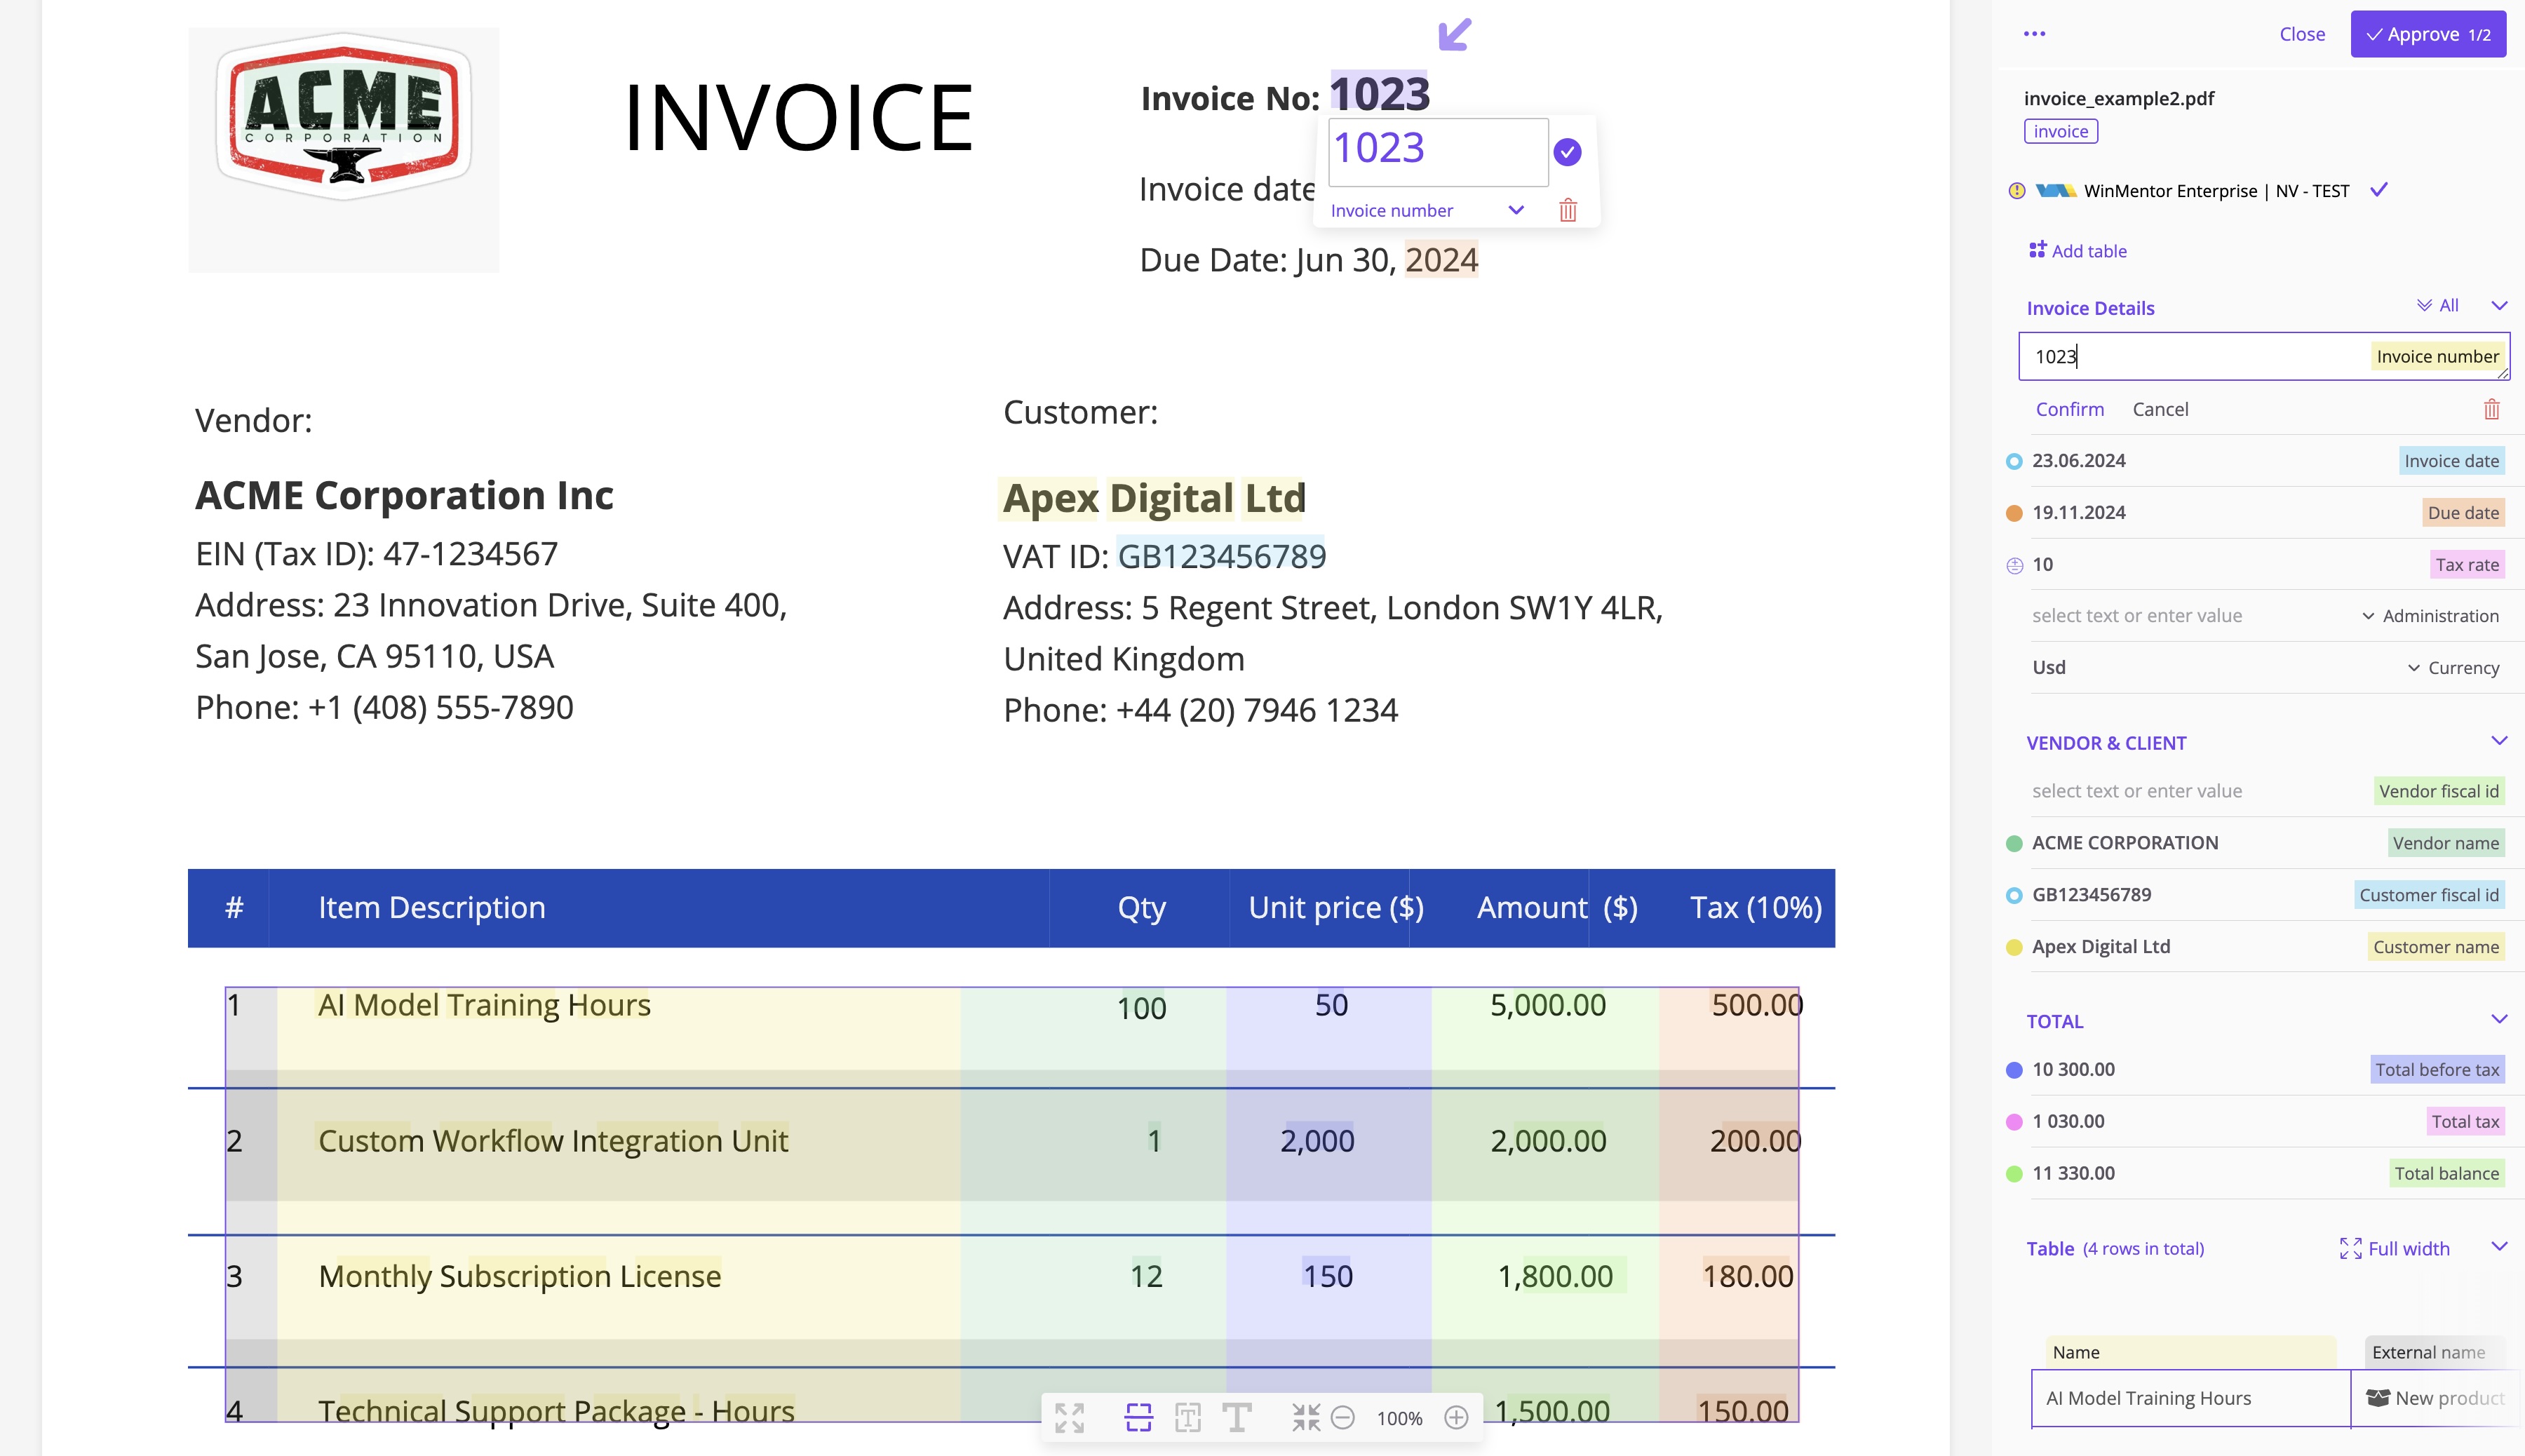Delete the annotation using the popup trash icon
Viewport: 2525px width, 1456px height.
click(x=1568, y=210)
